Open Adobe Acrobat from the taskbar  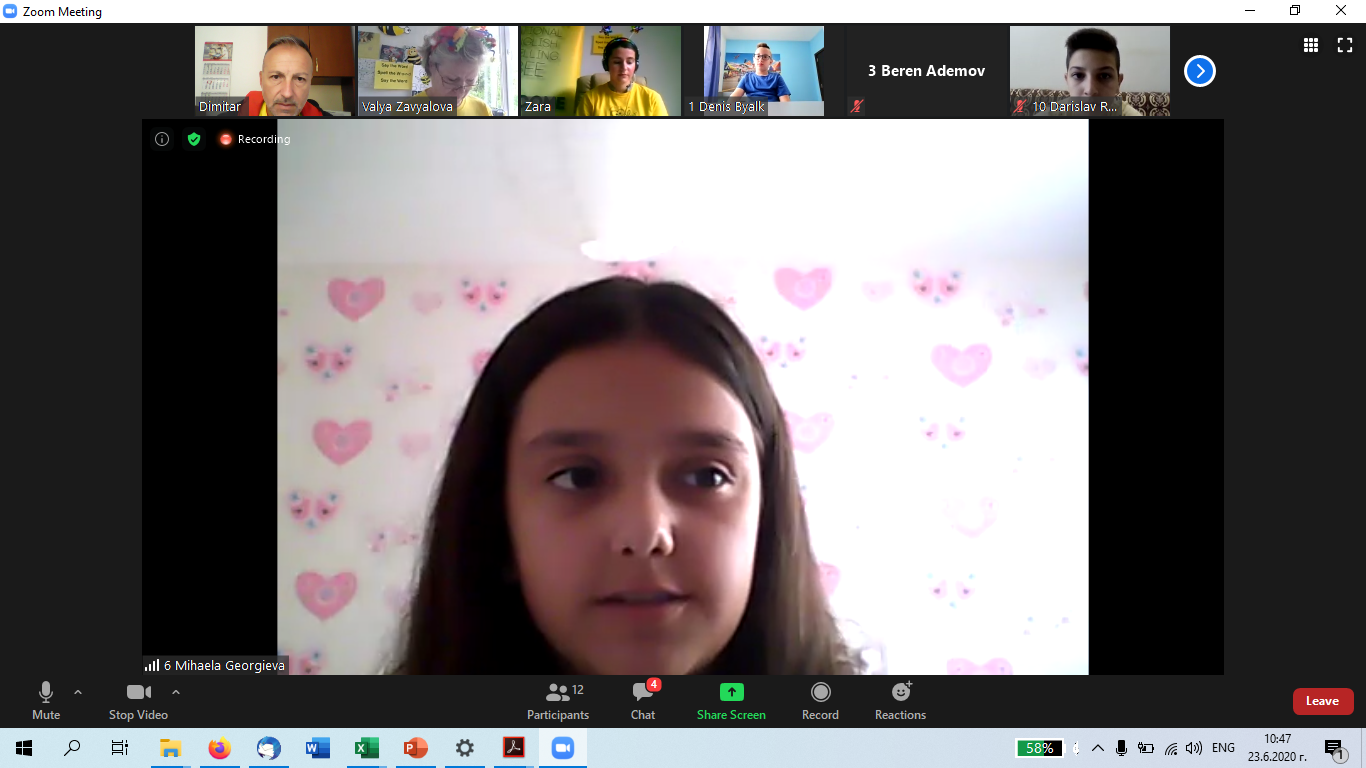click(x=513, y=748)
